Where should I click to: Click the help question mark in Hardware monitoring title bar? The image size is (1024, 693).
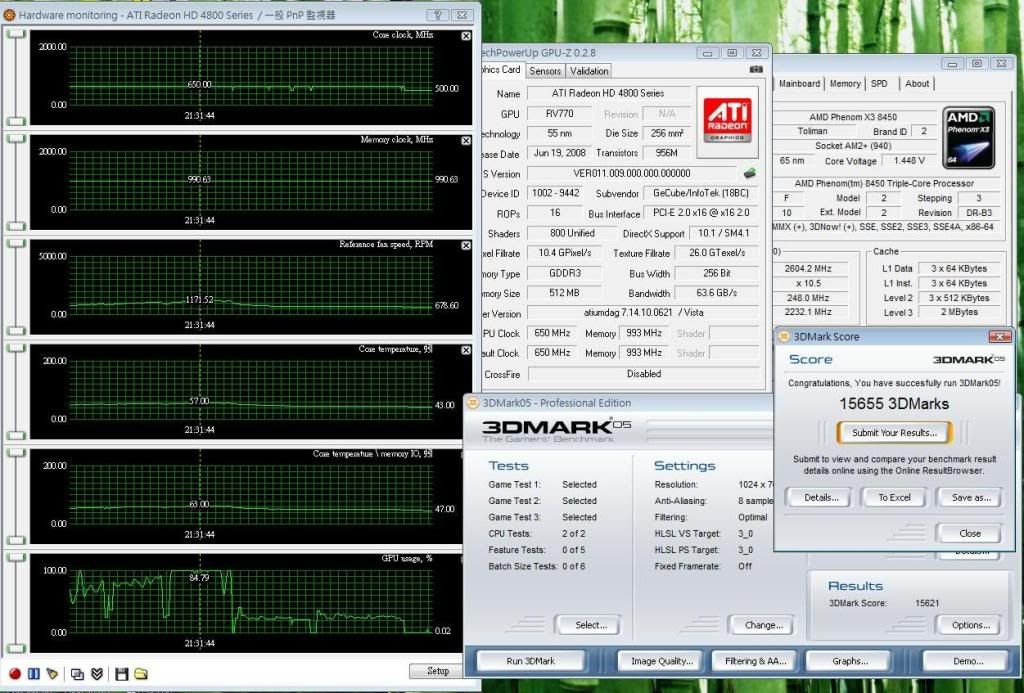(438, 15)
